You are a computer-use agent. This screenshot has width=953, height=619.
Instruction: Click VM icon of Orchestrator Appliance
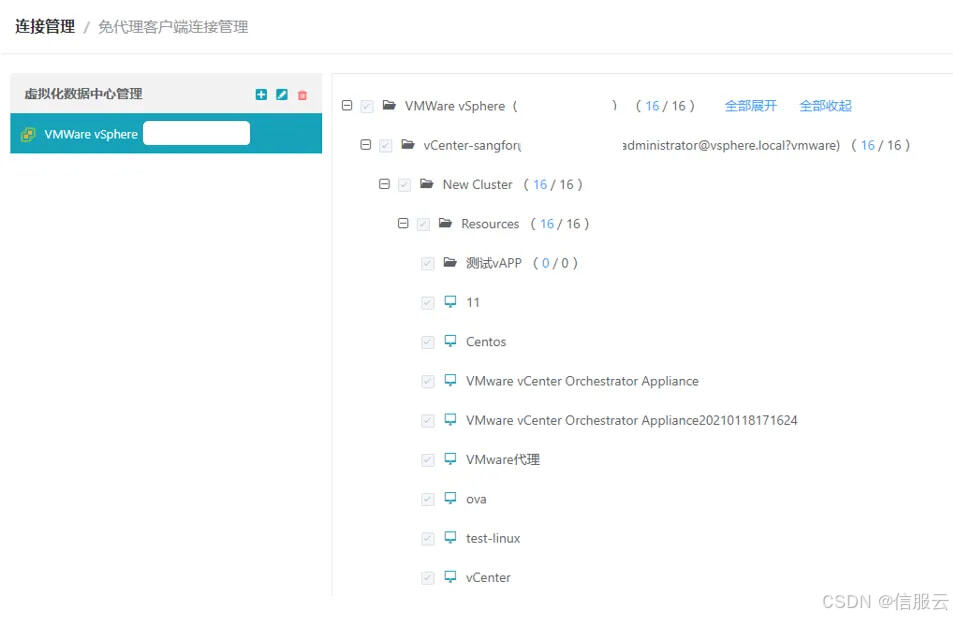(450, 380)
